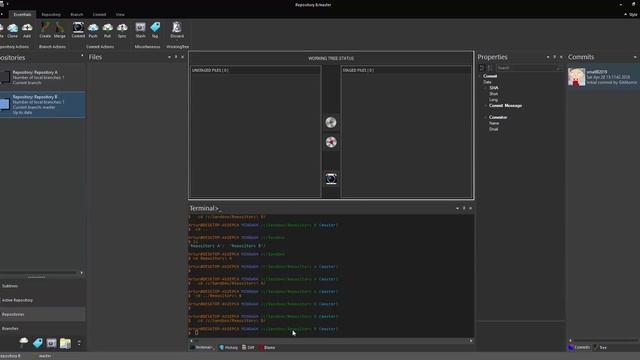Open the Active Repository navigation group
640x360 pixels.
[42, 300]
